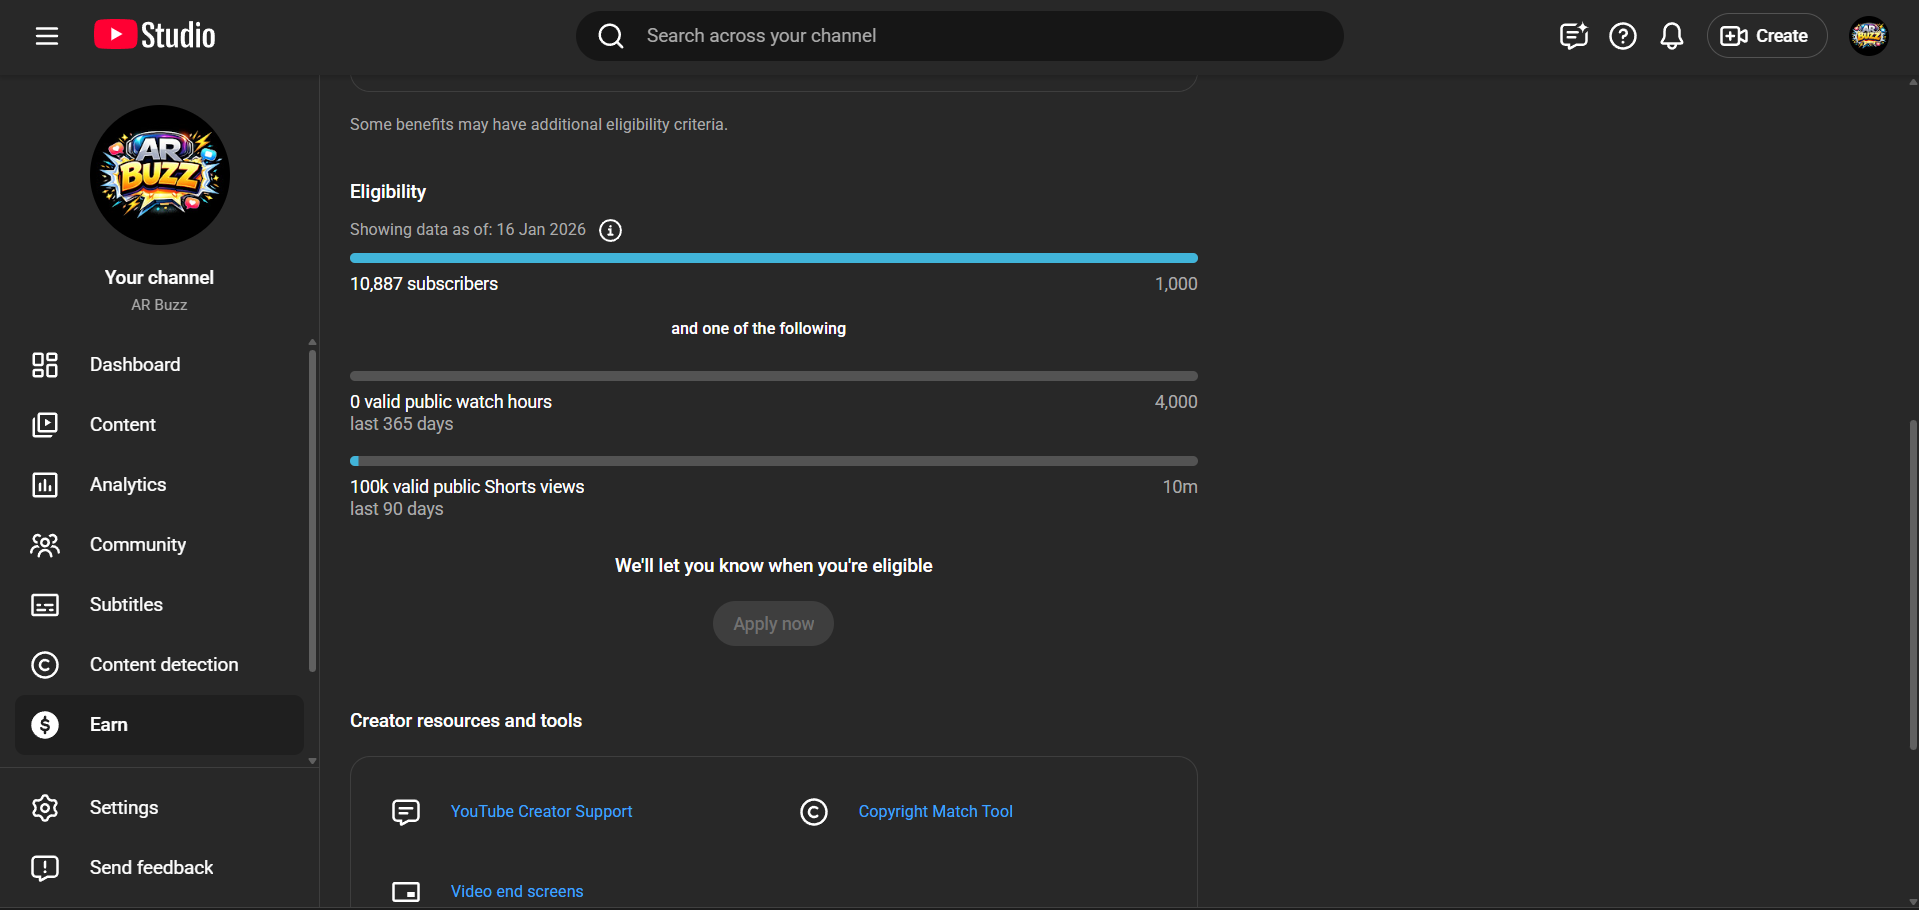
Task: Open the notifications bell
Action: coord(1671,36)
